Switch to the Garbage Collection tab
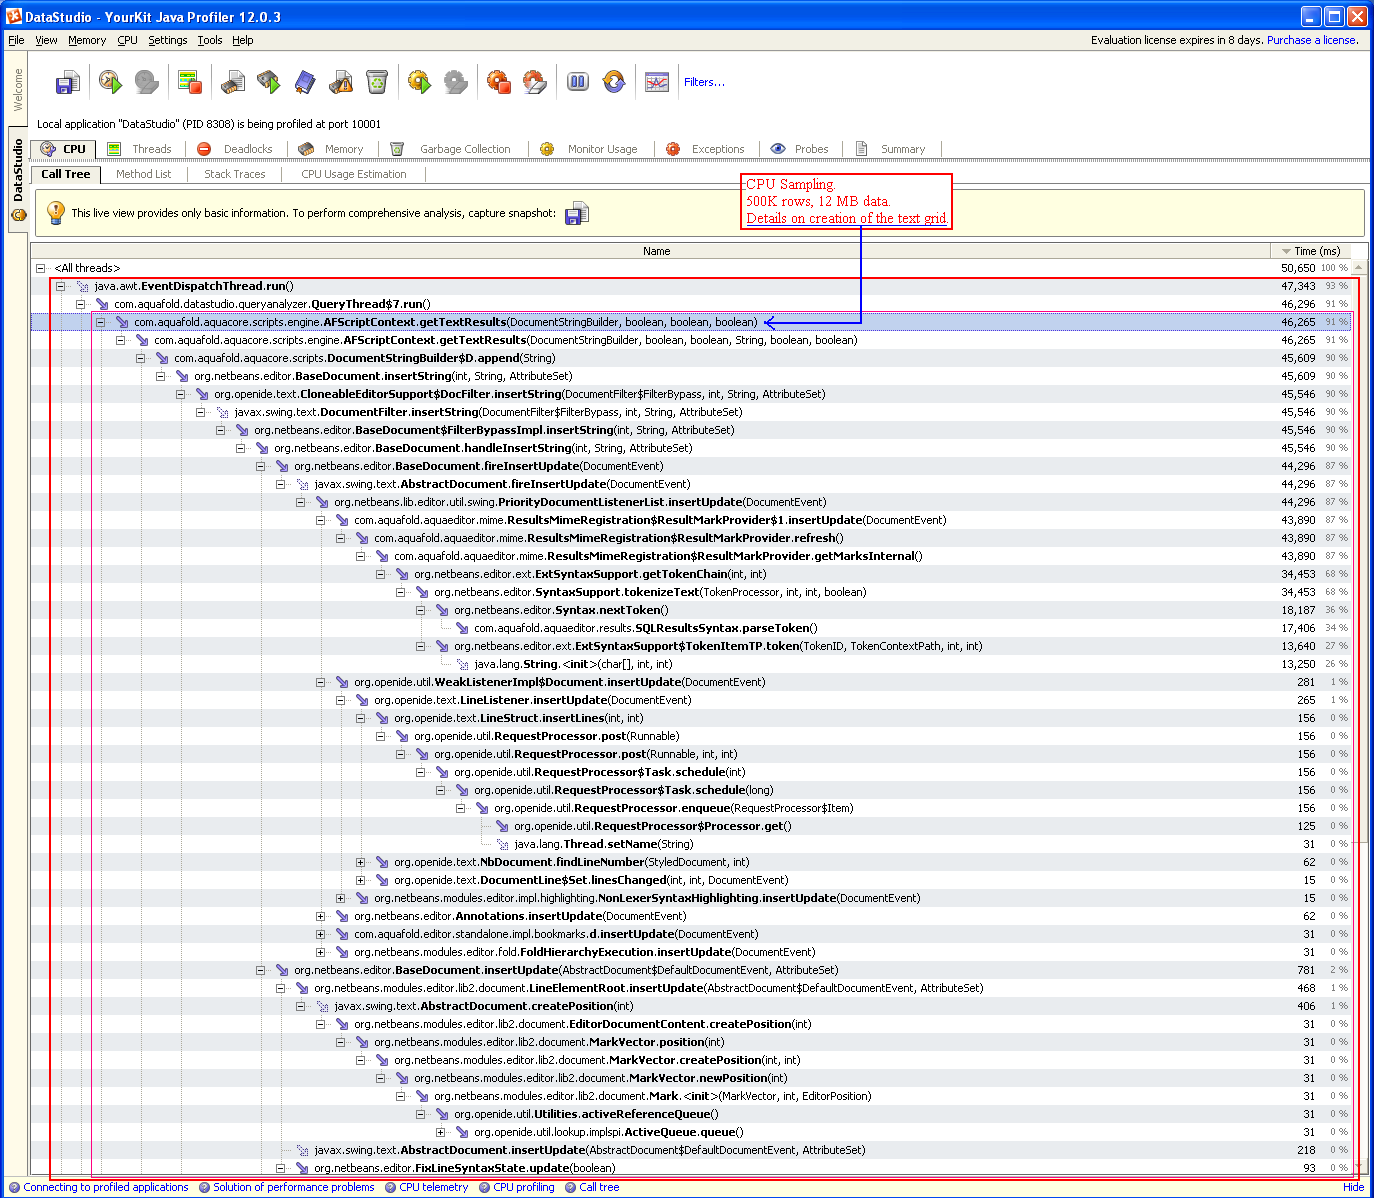 tap(450, 149)
